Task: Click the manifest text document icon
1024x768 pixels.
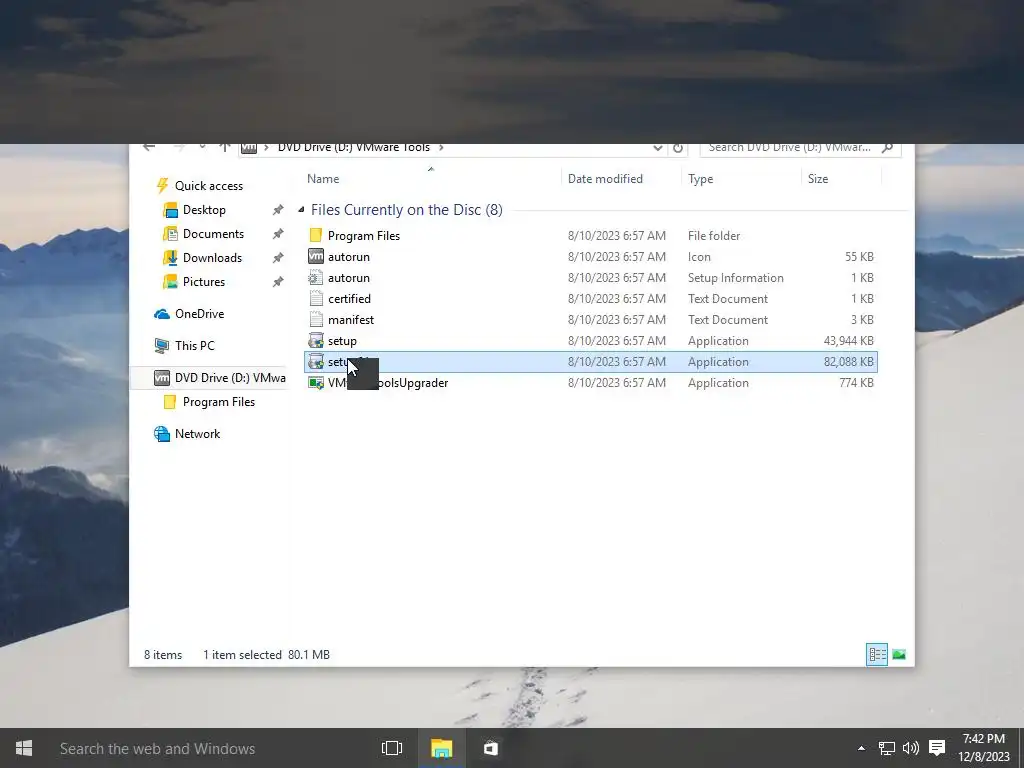Action: coord(316,319)
